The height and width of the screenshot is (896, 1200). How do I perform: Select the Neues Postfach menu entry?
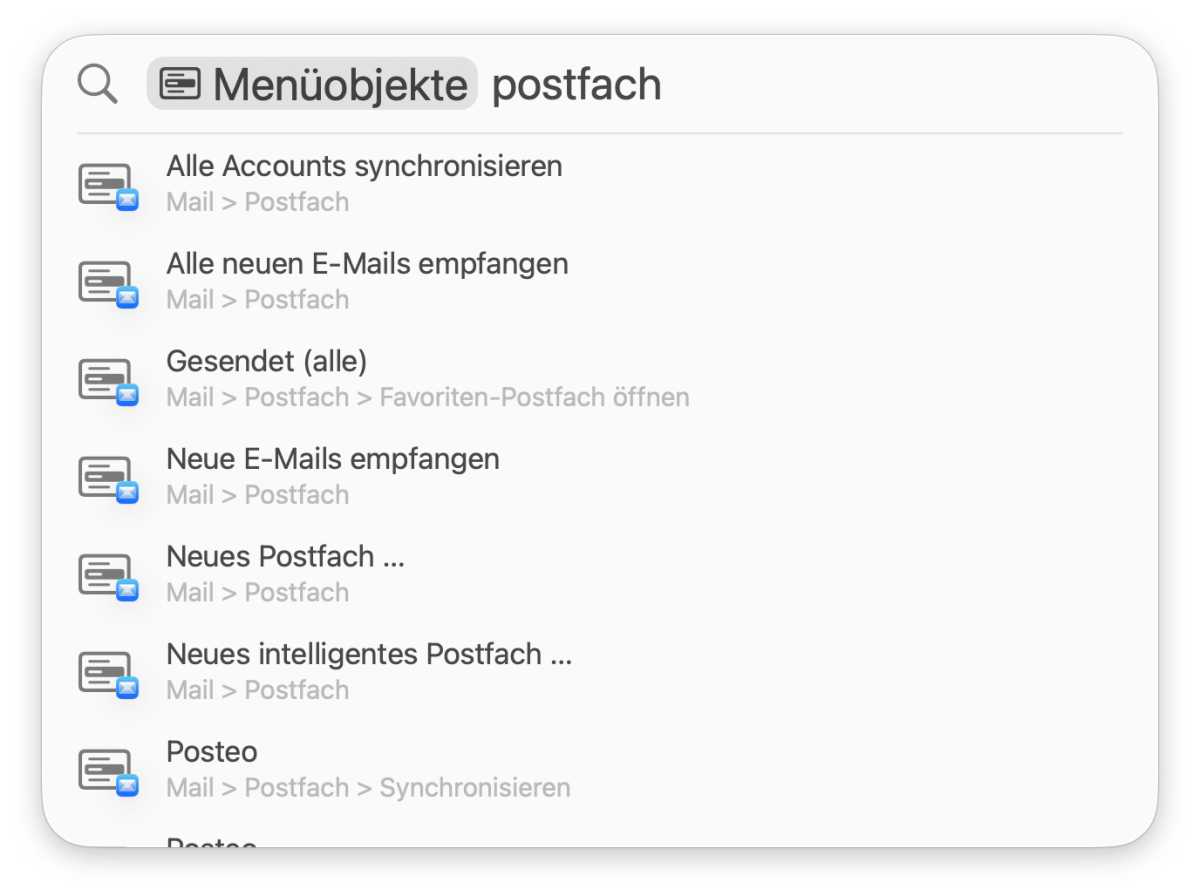point(285,557)
